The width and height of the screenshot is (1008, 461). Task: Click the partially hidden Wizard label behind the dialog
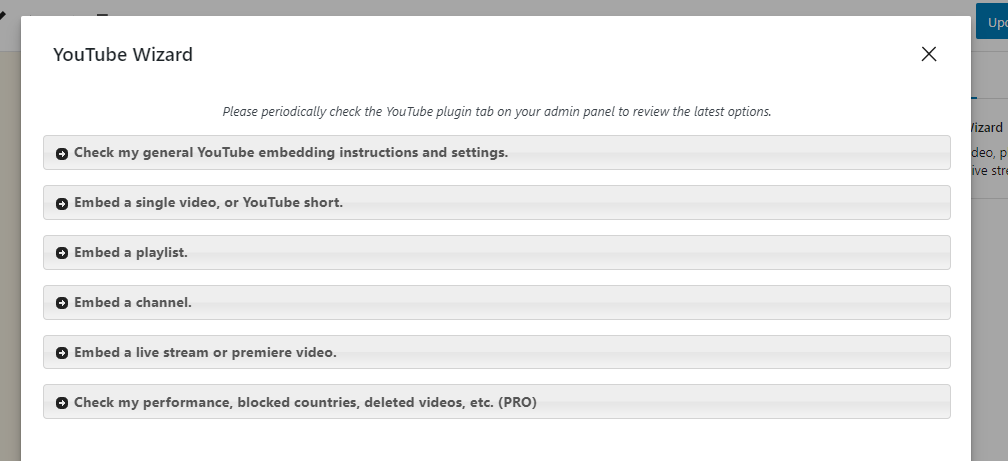tap(988, 127)
